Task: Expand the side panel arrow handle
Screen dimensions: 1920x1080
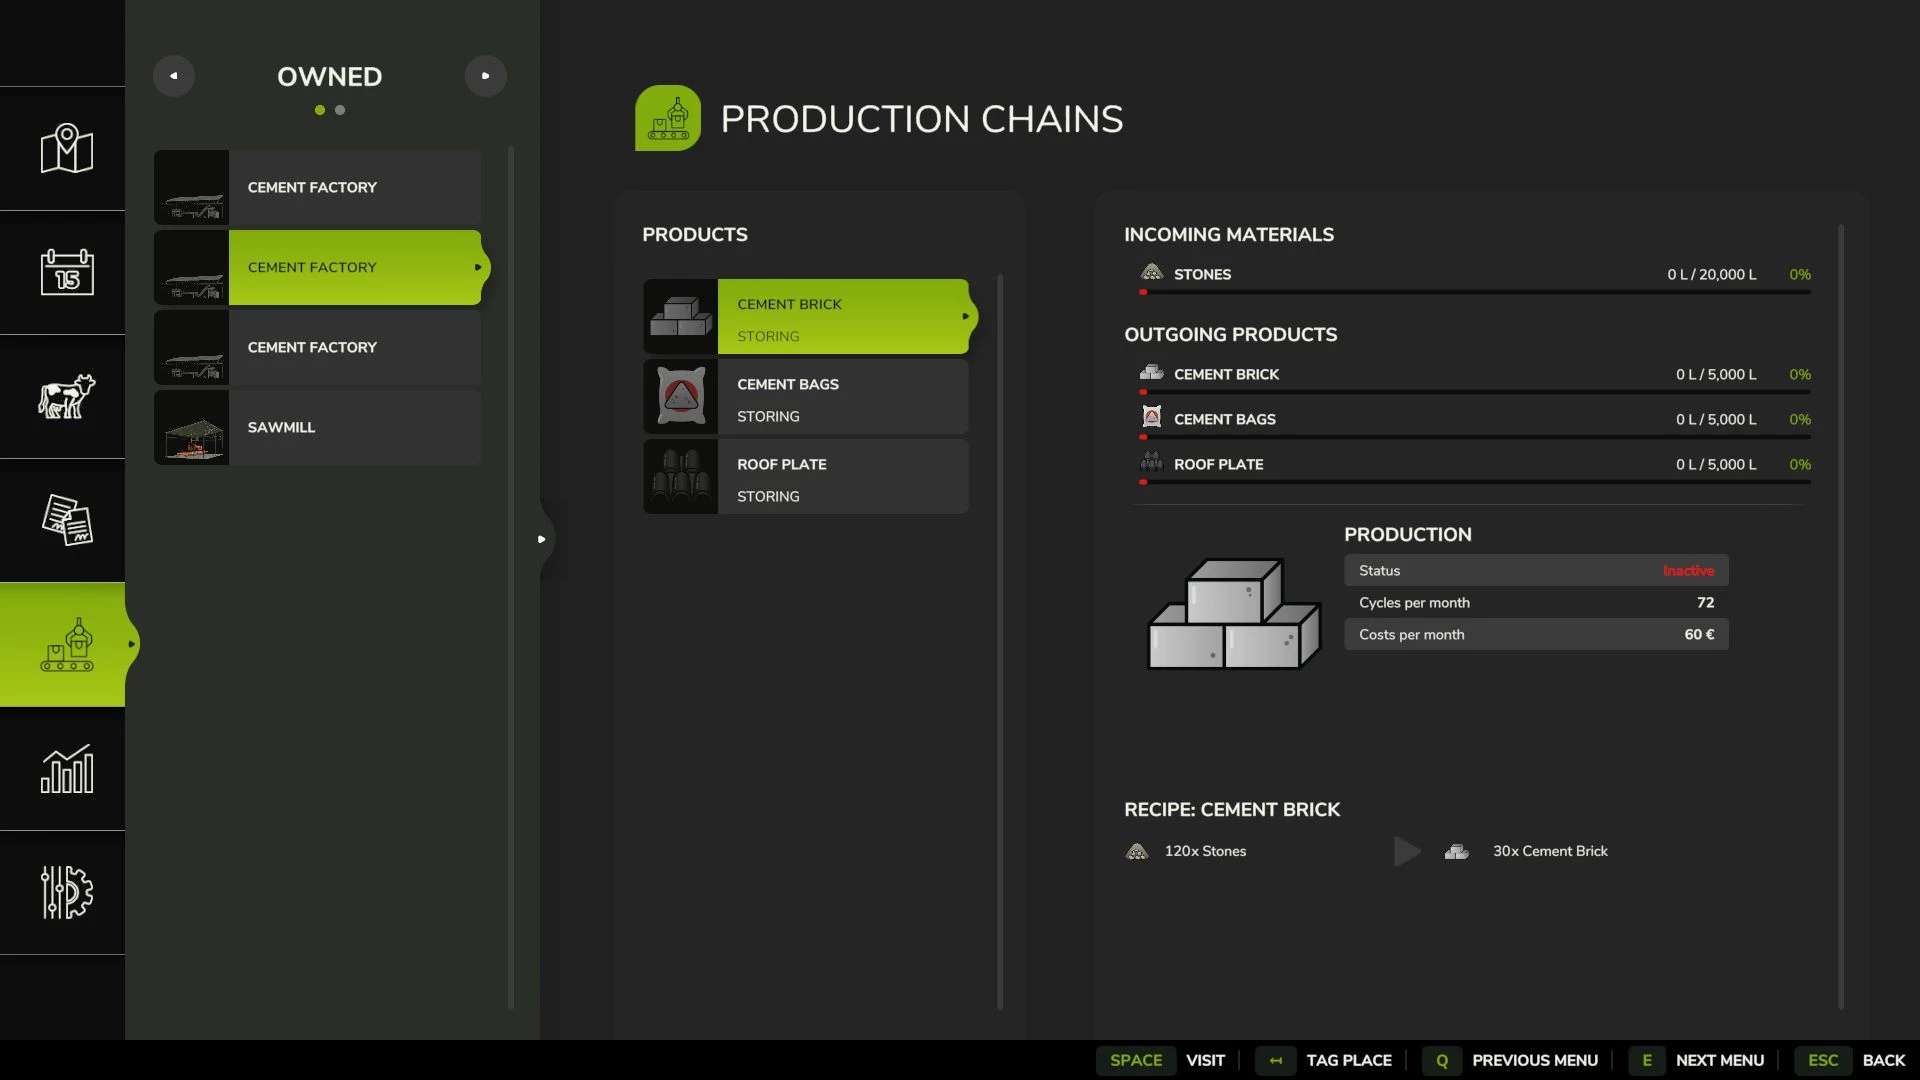Action: [x=541, y=539]
